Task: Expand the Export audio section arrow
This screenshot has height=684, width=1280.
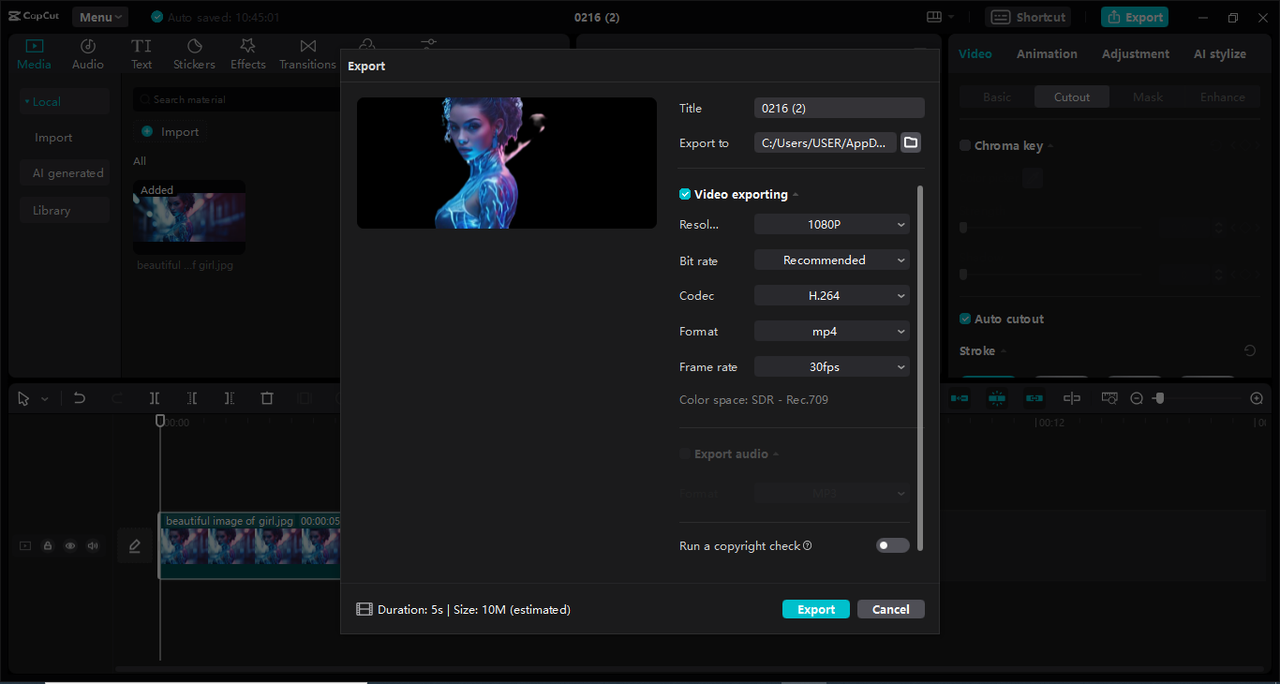Action: tap(776, 455)
